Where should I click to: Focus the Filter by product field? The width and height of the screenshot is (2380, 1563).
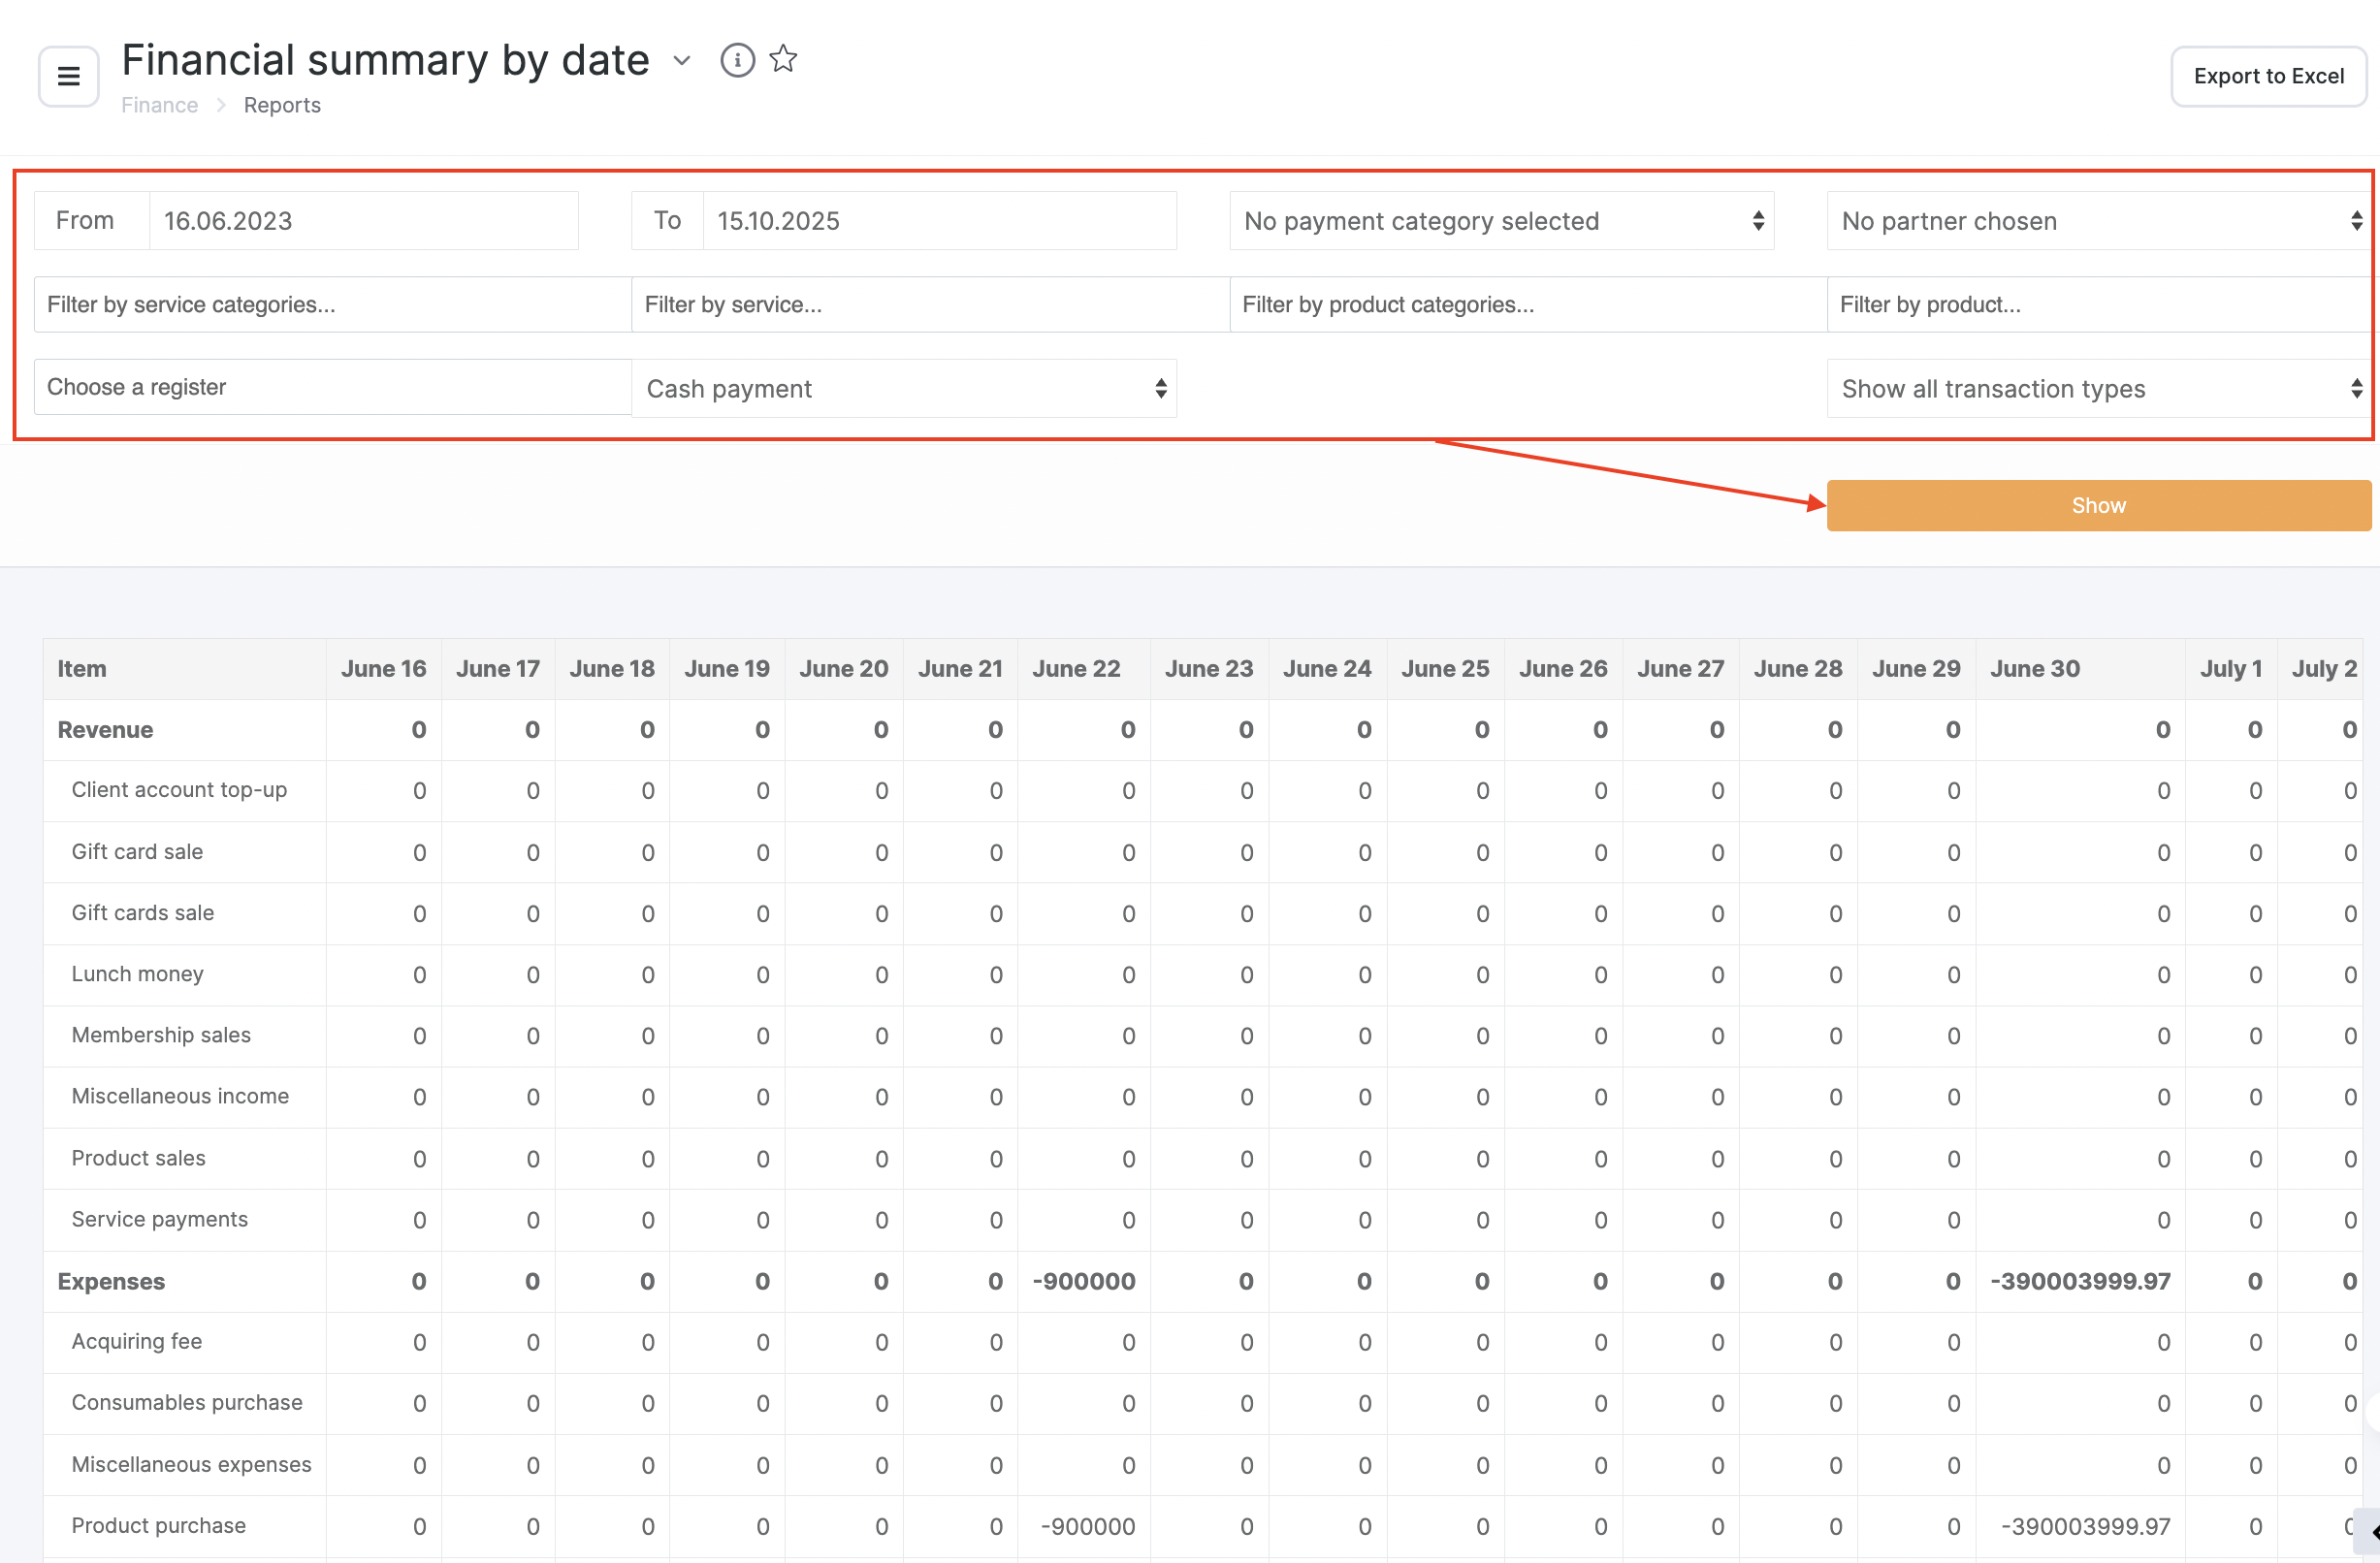click(x=2098, y=305)
